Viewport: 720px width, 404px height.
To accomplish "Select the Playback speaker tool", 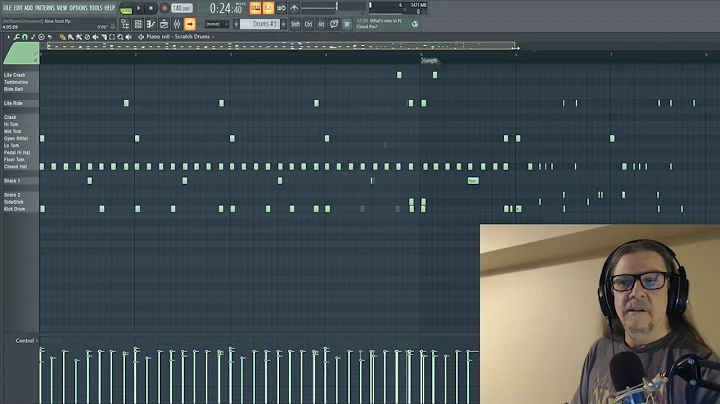I will point(129,37).
